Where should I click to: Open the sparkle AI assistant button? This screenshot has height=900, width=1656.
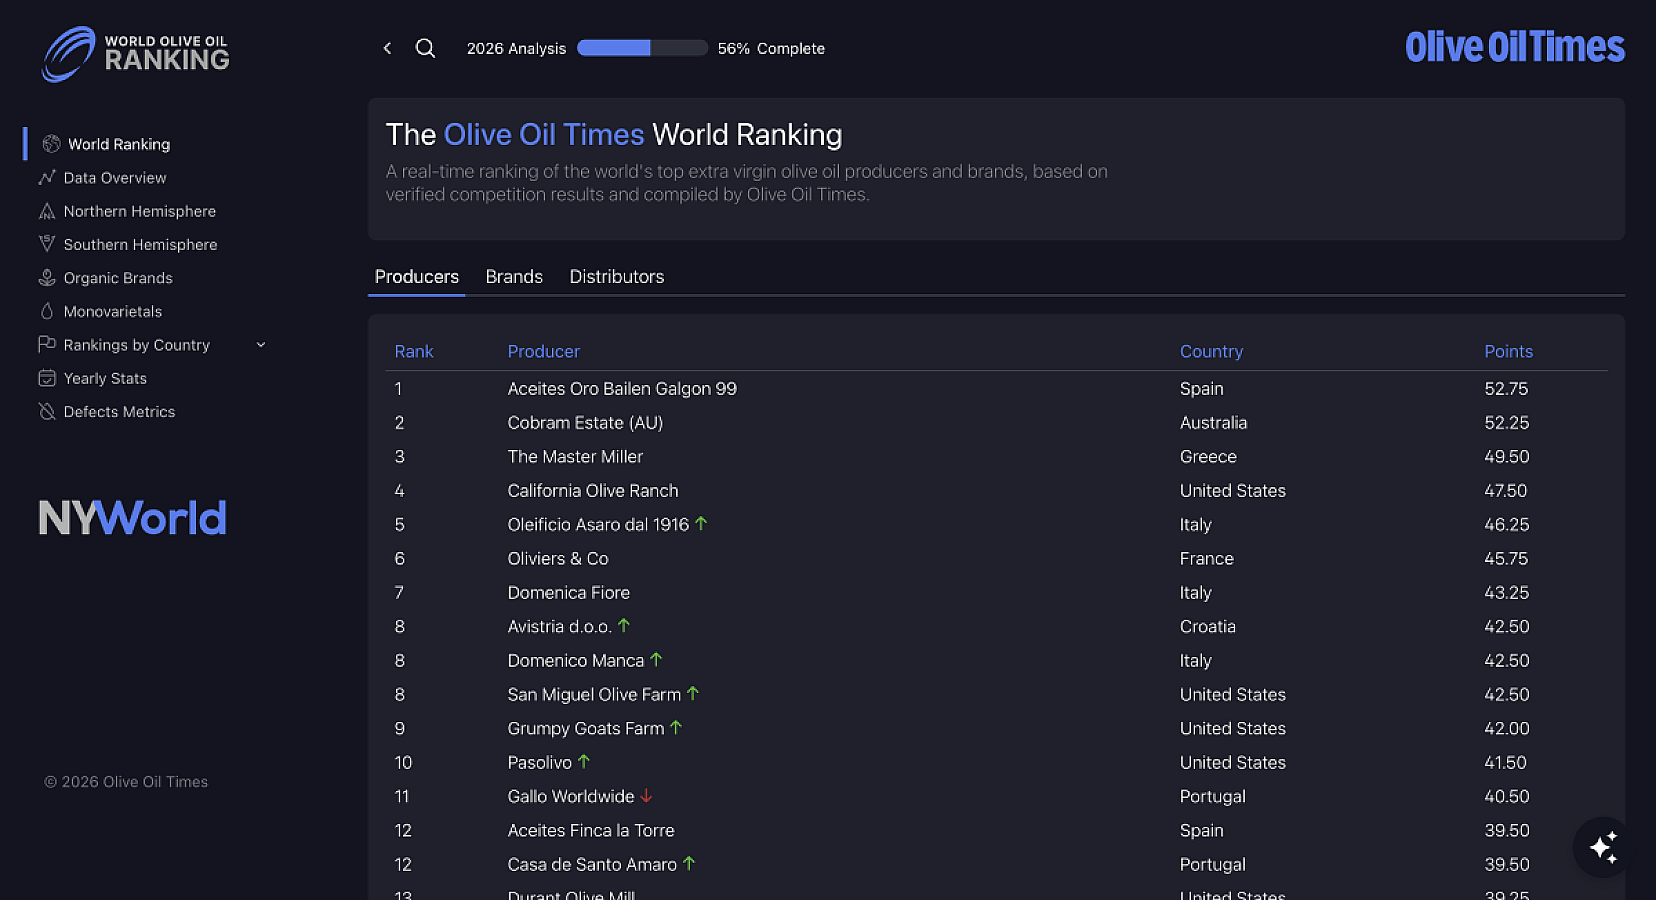pyautogui.click(x=1603, y=847)
